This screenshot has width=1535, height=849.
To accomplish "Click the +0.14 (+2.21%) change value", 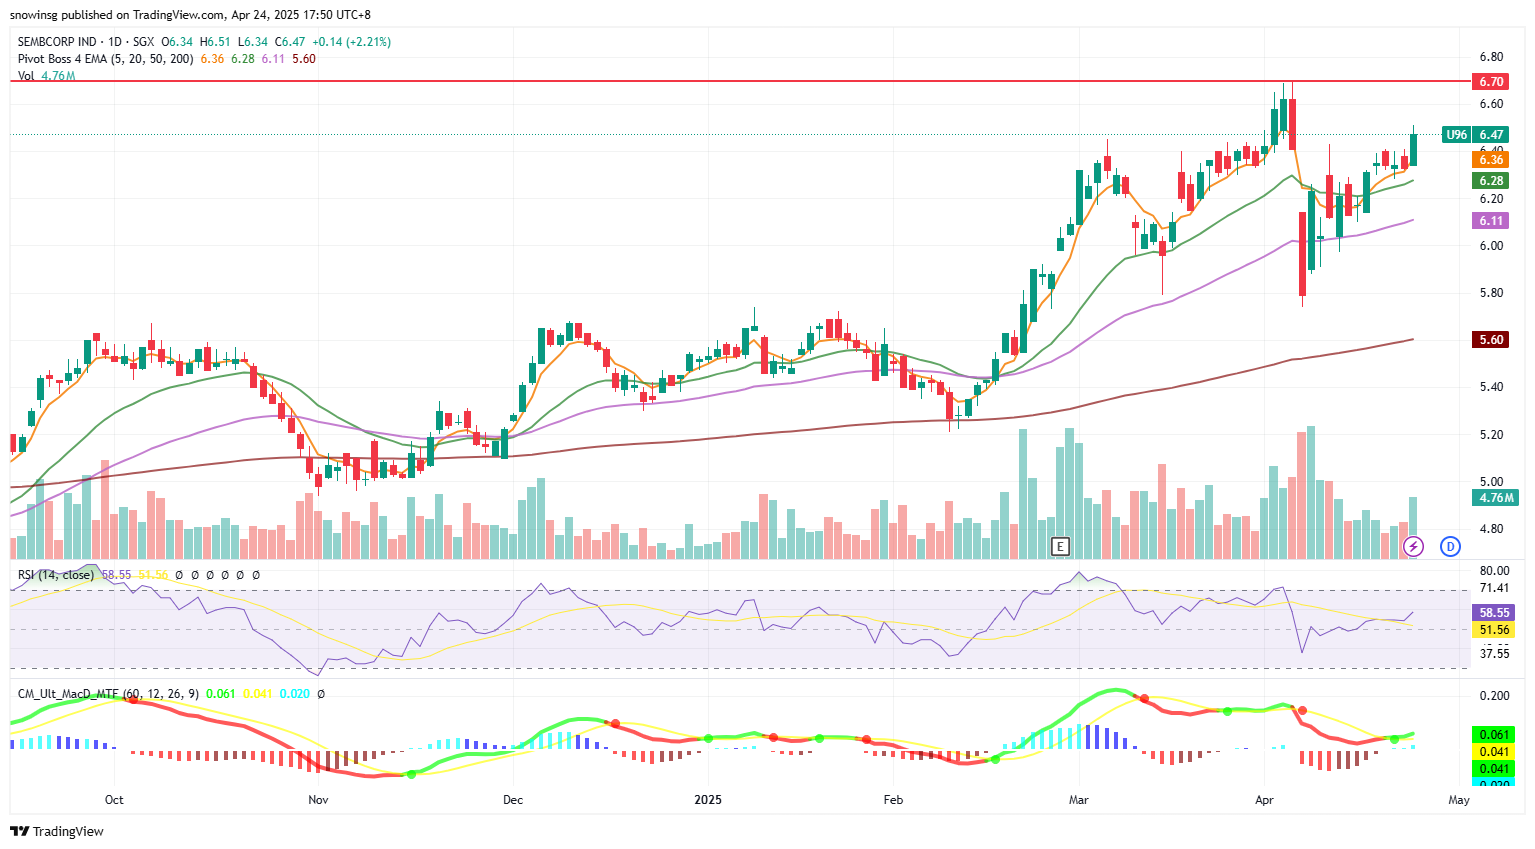I will tap(351, 42).
